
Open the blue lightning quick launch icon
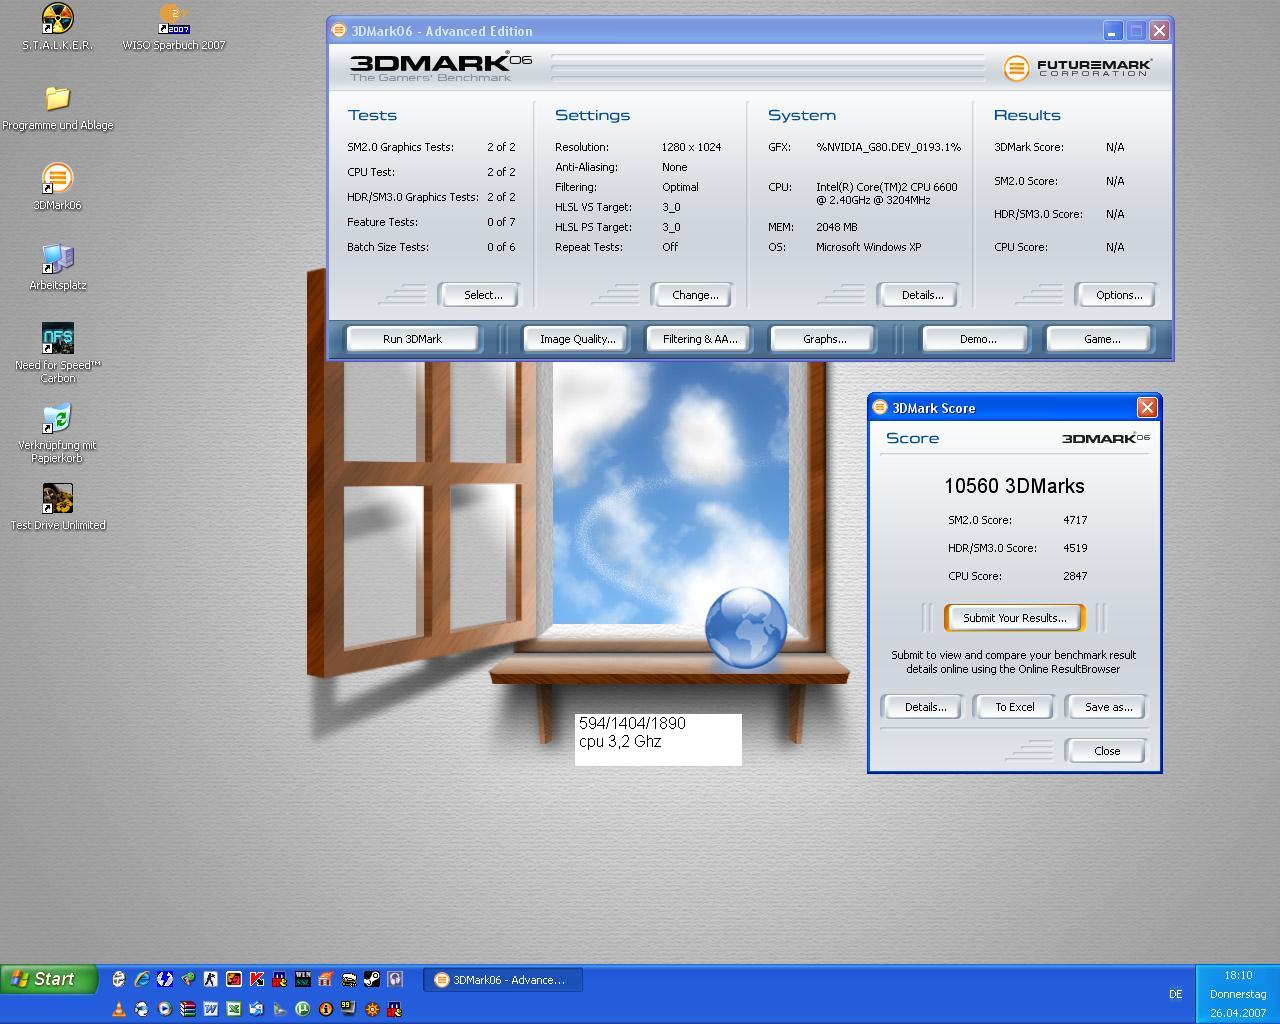tap(165, 979)
